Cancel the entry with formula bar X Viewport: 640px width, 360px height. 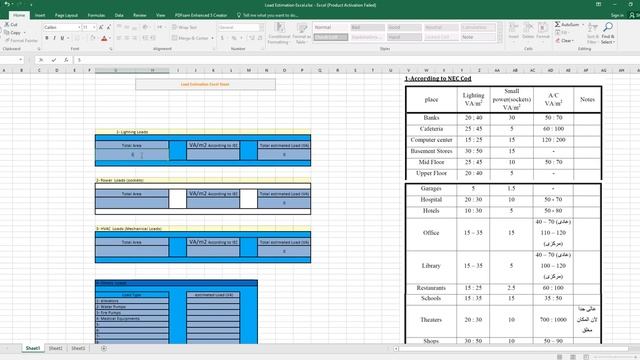pyautogui.click(x=41, y=60)
